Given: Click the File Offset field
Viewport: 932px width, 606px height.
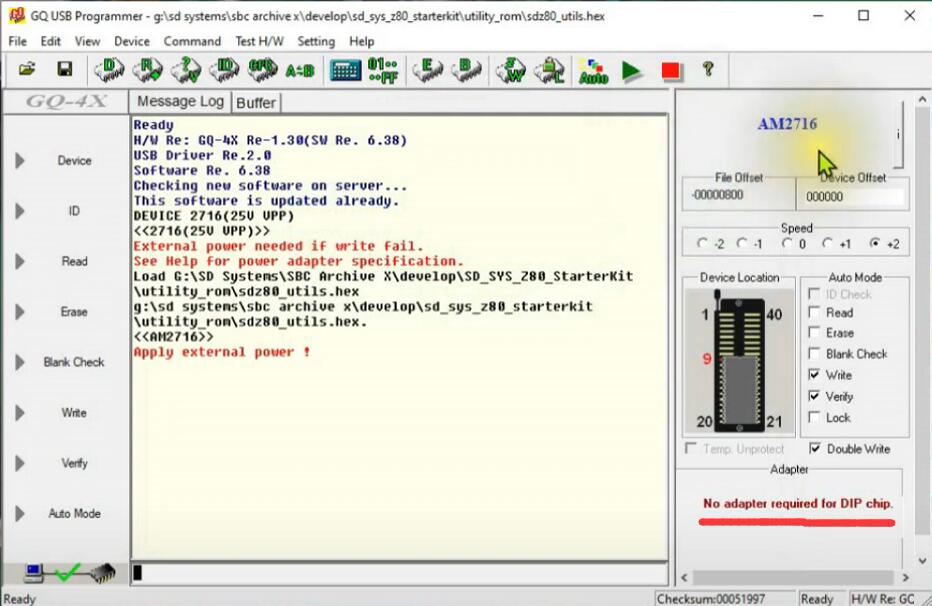Looking at the screenshot, I should pyautogui.click(x=738, y=195).
